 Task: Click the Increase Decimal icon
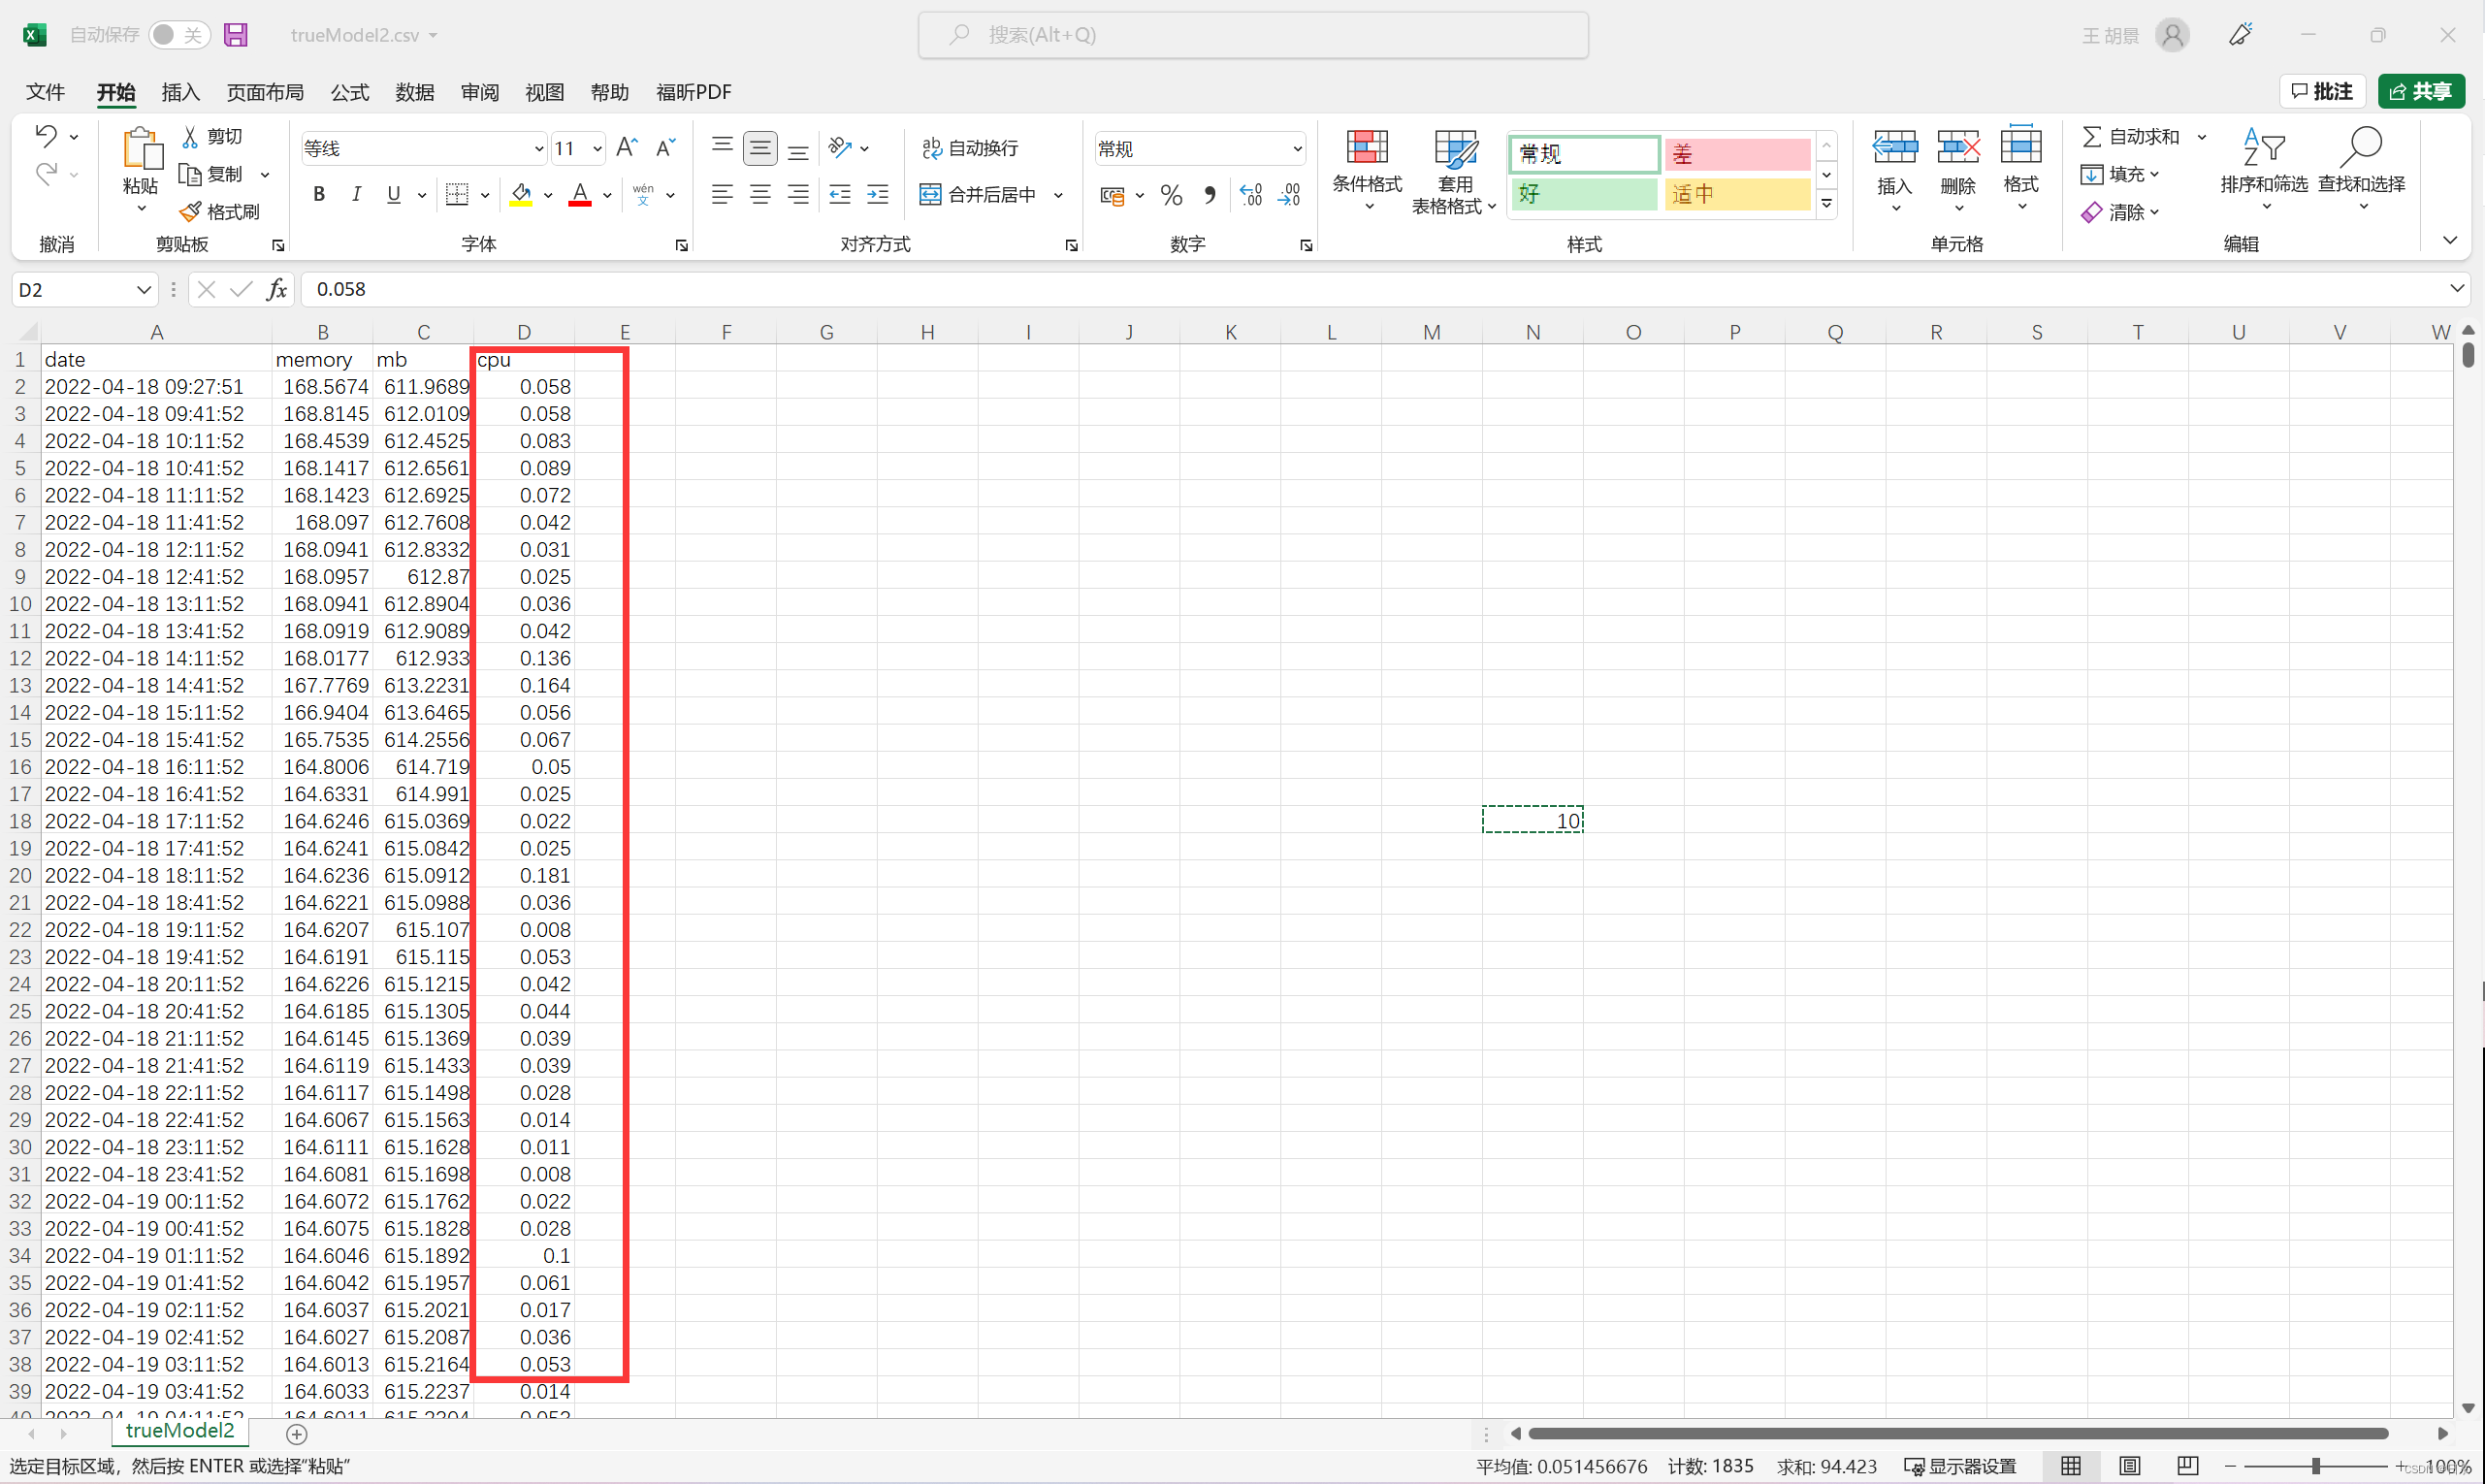click(1250, 195)
